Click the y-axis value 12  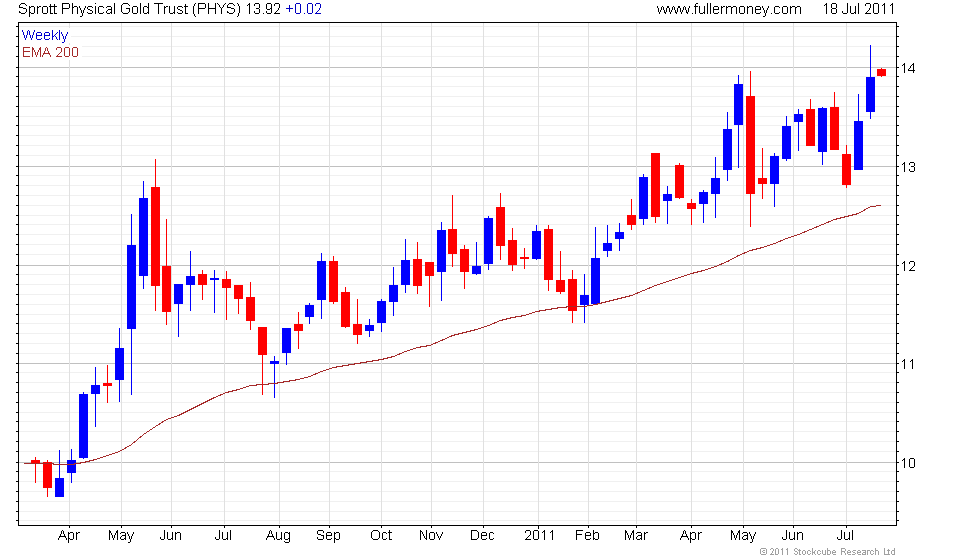pyautogui.click(x=908, y=266)
